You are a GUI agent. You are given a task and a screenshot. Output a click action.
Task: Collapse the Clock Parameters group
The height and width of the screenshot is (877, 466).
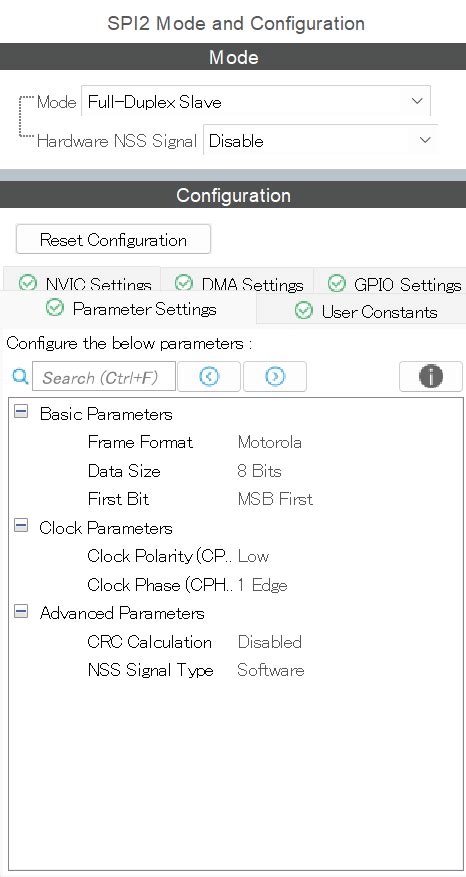click(21, 527)
